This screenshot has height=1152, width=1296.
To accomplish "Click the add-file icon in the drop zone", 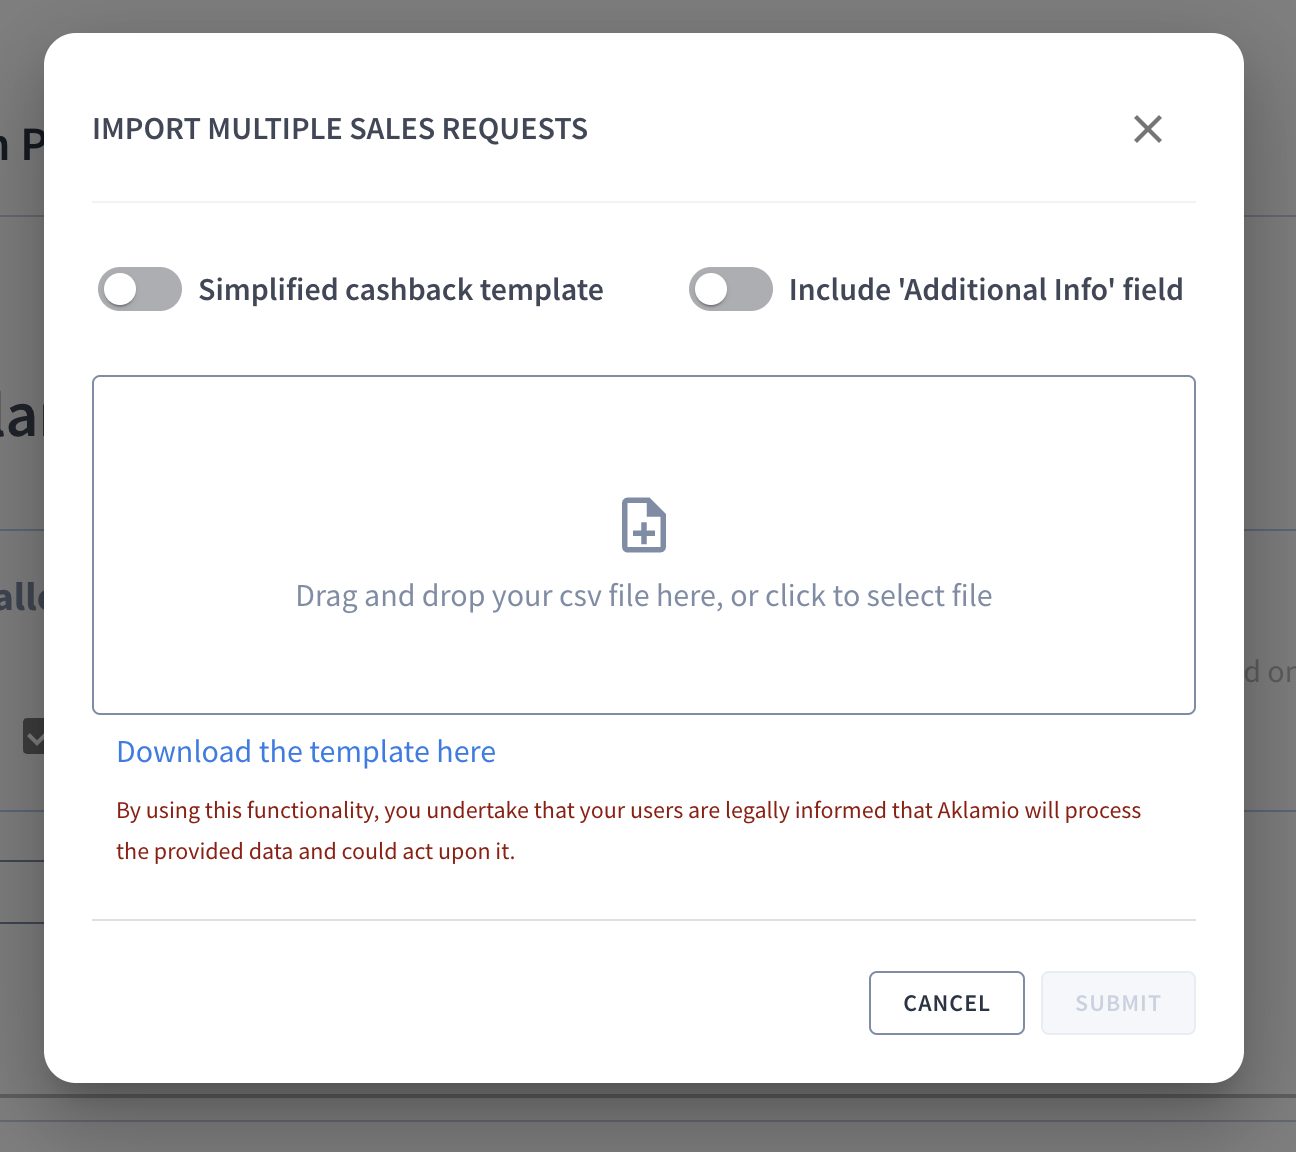I will pyautogui.click(x=644, y=525).
